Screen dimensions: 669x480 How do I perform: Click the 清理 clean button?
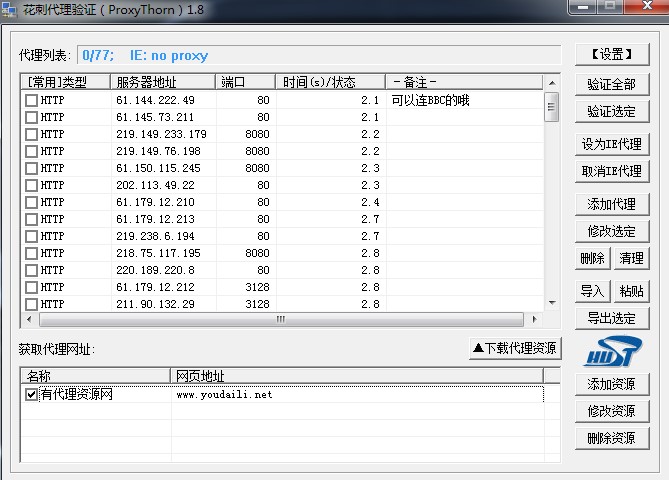click(x=631, y=258)
